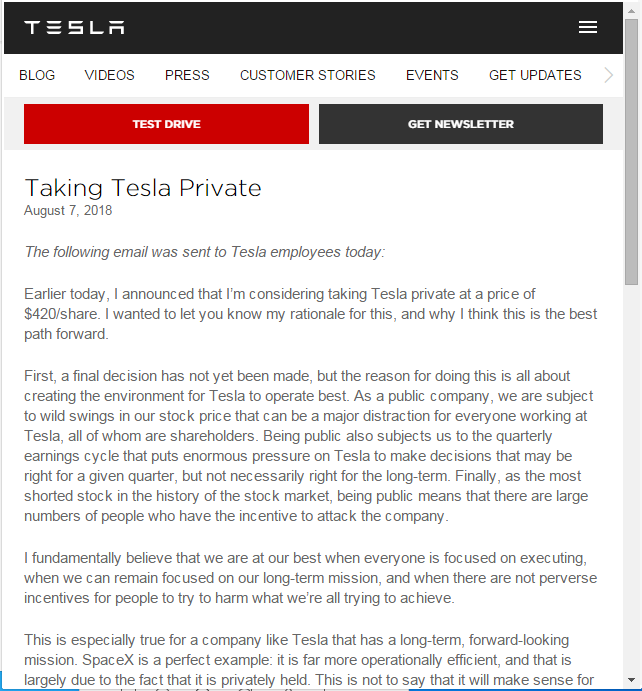Click the Tesla logo

pos(74,27)
